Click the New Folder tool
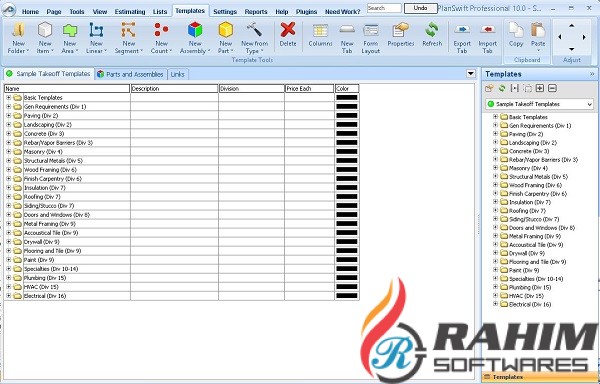 [18, 38]
